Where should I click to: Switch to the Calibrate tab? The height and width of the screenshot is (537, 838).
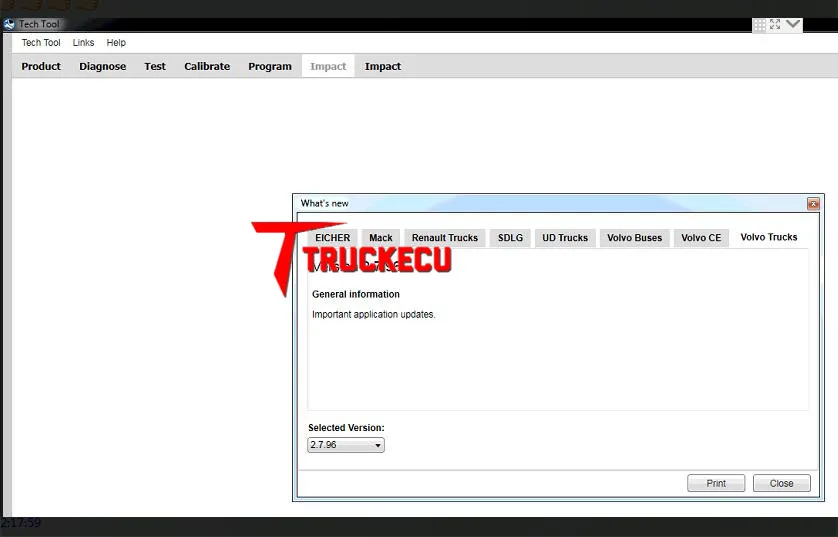(x=207, y=66)
